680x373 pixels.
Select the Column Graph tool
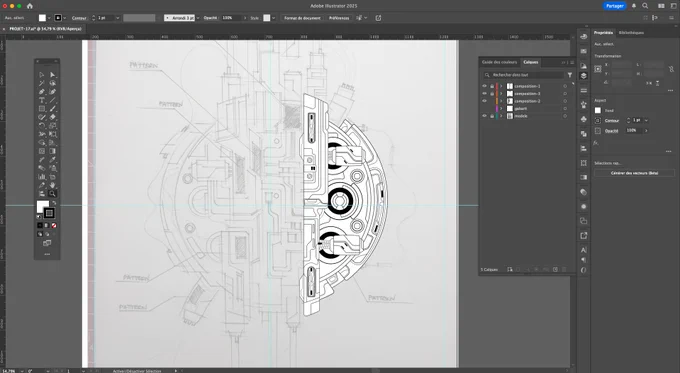(x=42, y=177)
